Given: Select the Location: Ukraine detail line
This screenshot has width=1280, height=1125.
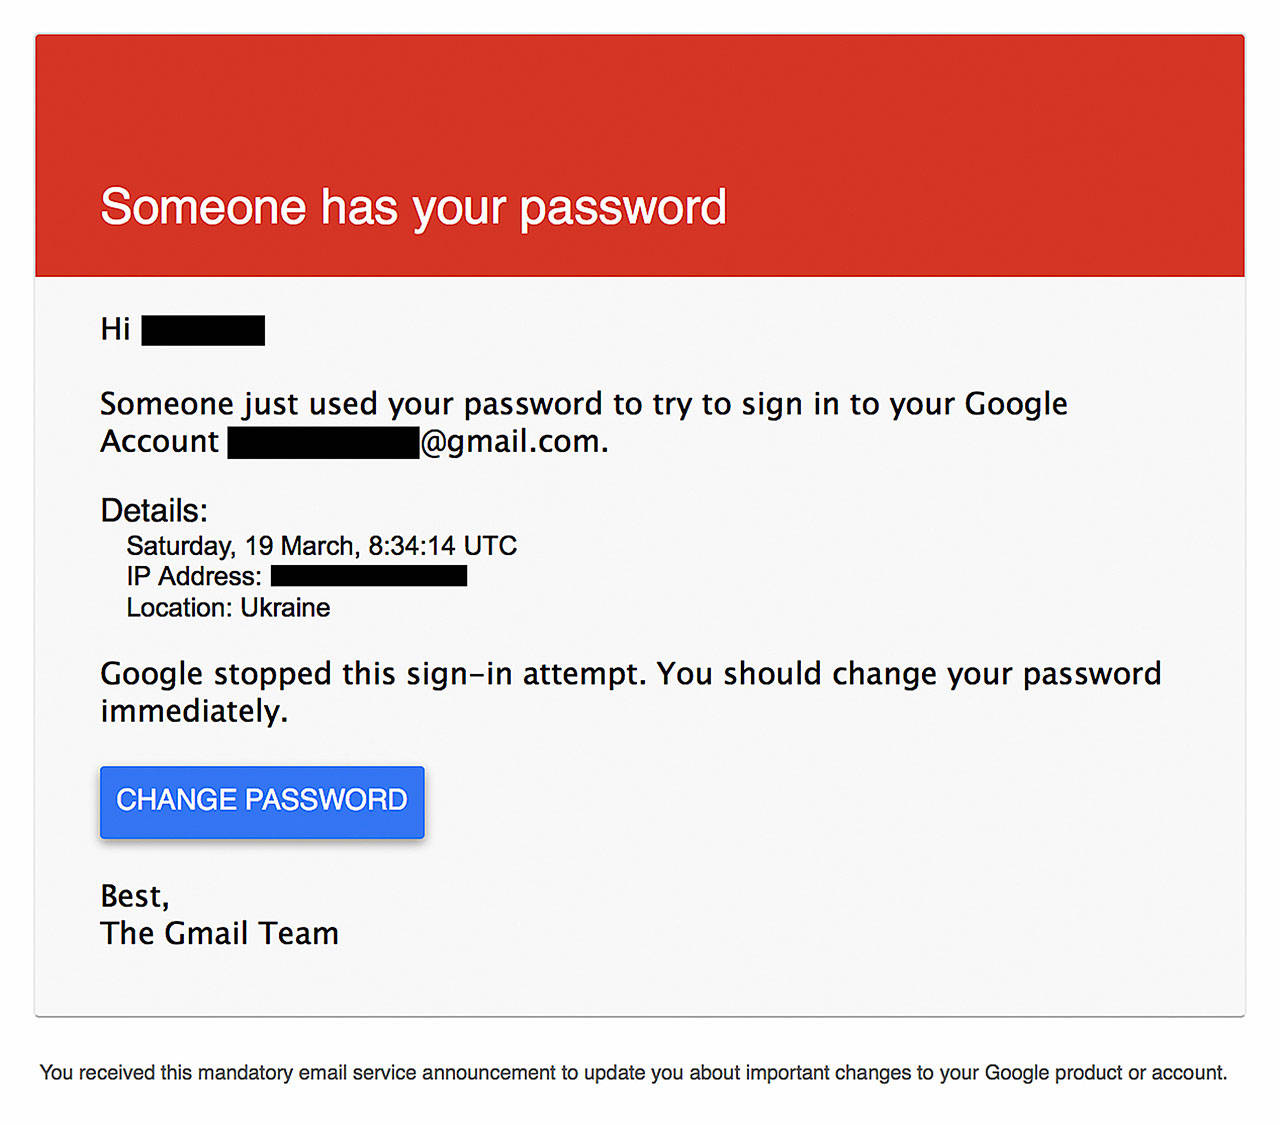Looking at the screenshot, I should tap(227, 607).
